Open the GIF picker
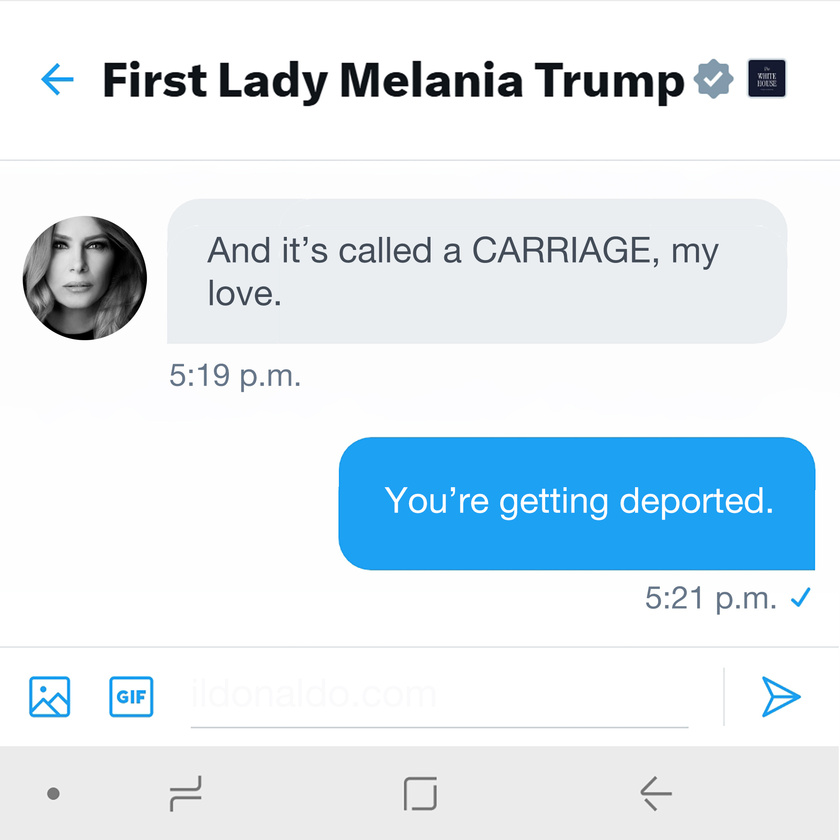This screenshot has height=840, width=840. coord(131,696)
